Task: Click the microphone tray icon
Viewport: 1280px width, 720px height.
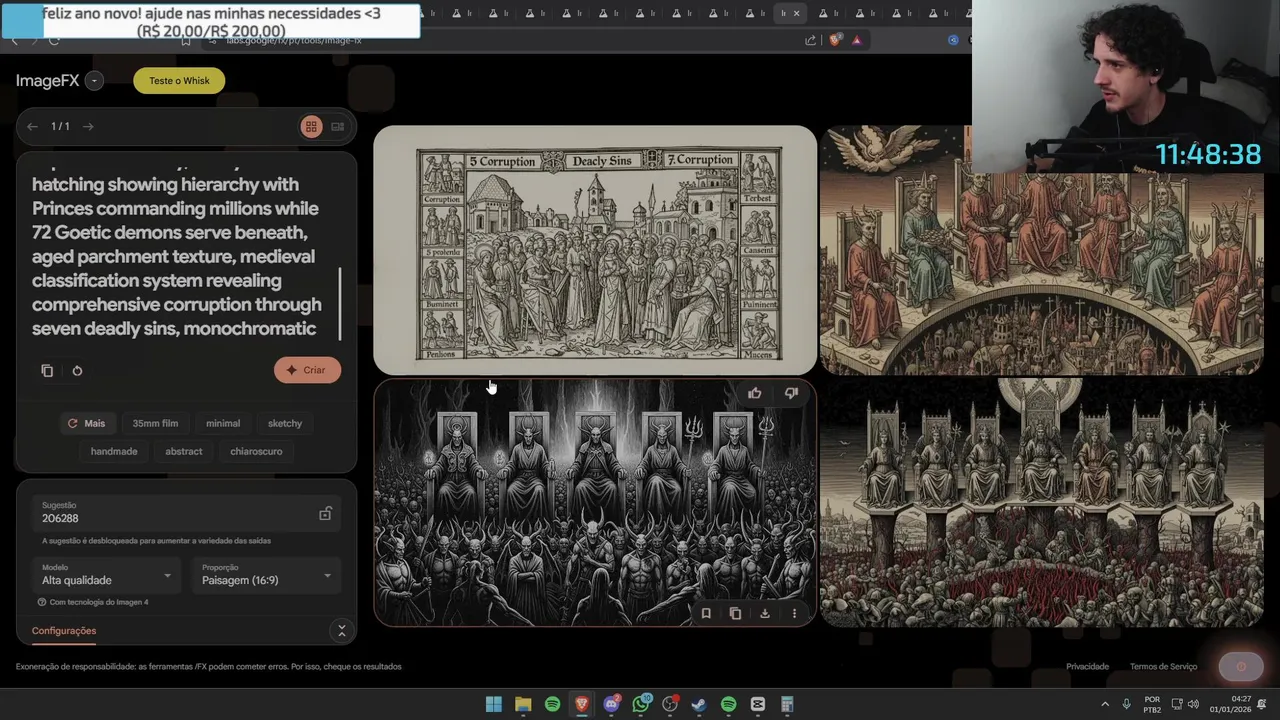Action: [1127, 704]
